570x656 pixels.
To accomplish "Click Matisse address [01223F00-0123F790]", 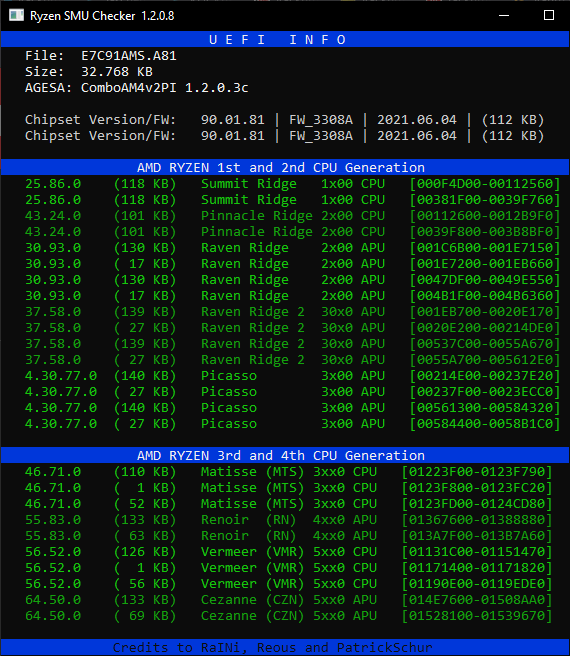I will [x=477, y=472].
